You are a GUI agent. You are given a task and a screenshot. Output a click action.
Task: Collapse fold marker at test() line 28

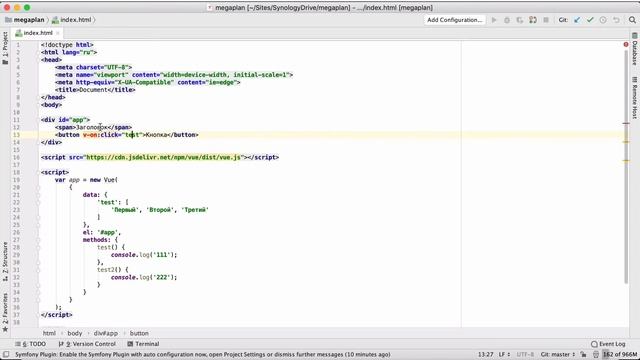tap(38, 247)
